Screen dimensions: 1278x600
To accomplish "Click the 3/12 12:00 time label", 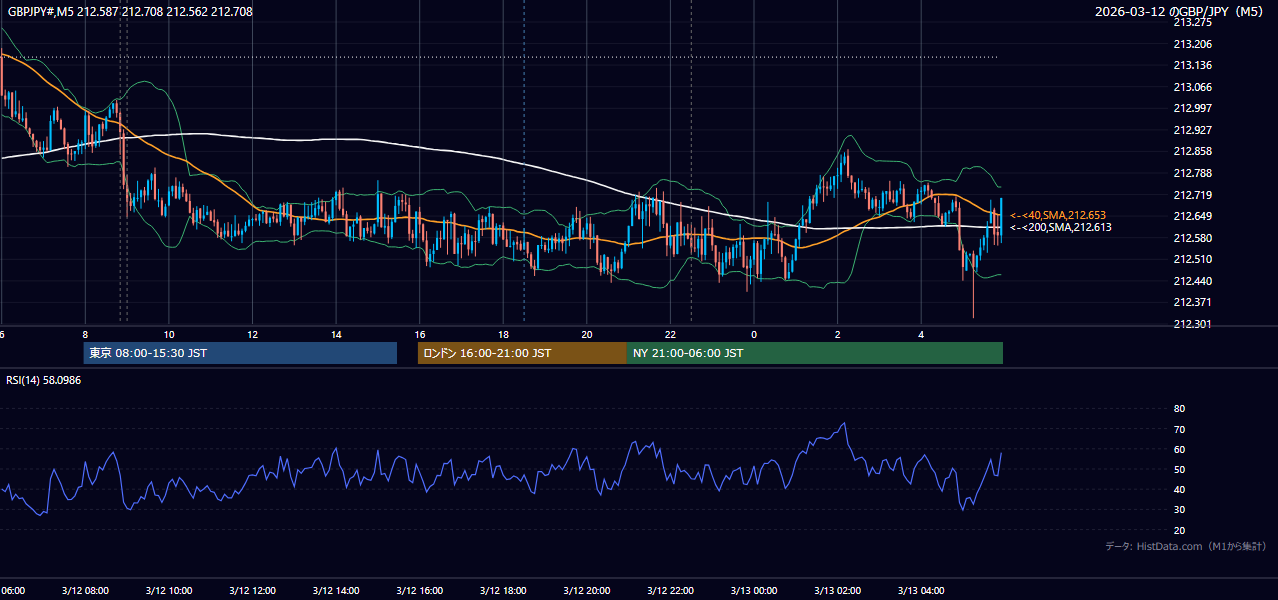I will tap(252, 591).
